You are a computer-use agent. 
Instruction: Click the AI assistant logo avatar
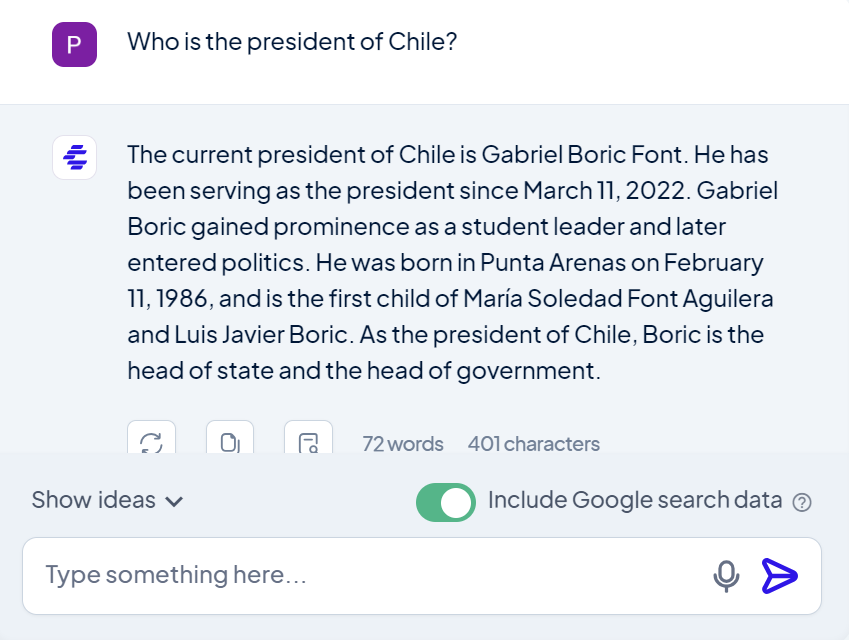click(x=74, y=157)
